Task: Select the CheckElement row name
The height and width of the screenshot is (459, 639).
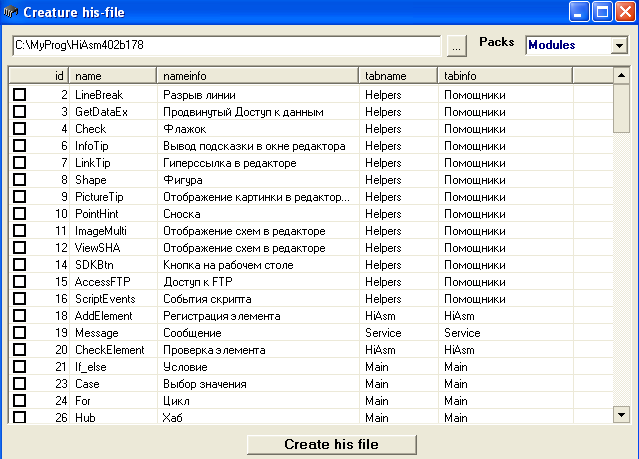Action: coord(109,350)
